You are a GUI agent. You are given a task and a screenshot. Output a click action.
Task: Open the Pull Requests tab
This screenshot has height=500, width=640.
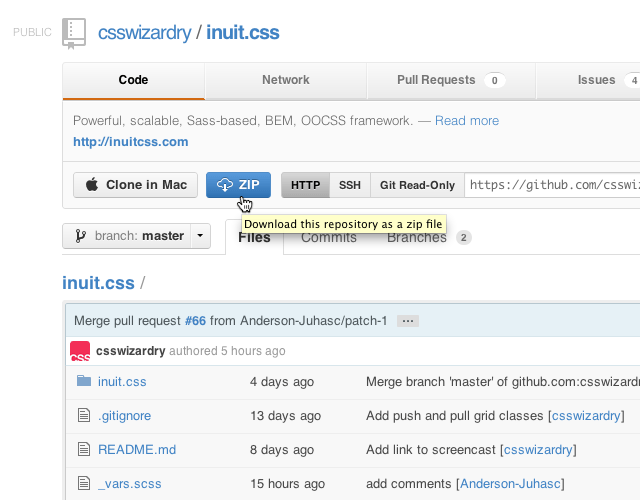(x=451, y=80)
